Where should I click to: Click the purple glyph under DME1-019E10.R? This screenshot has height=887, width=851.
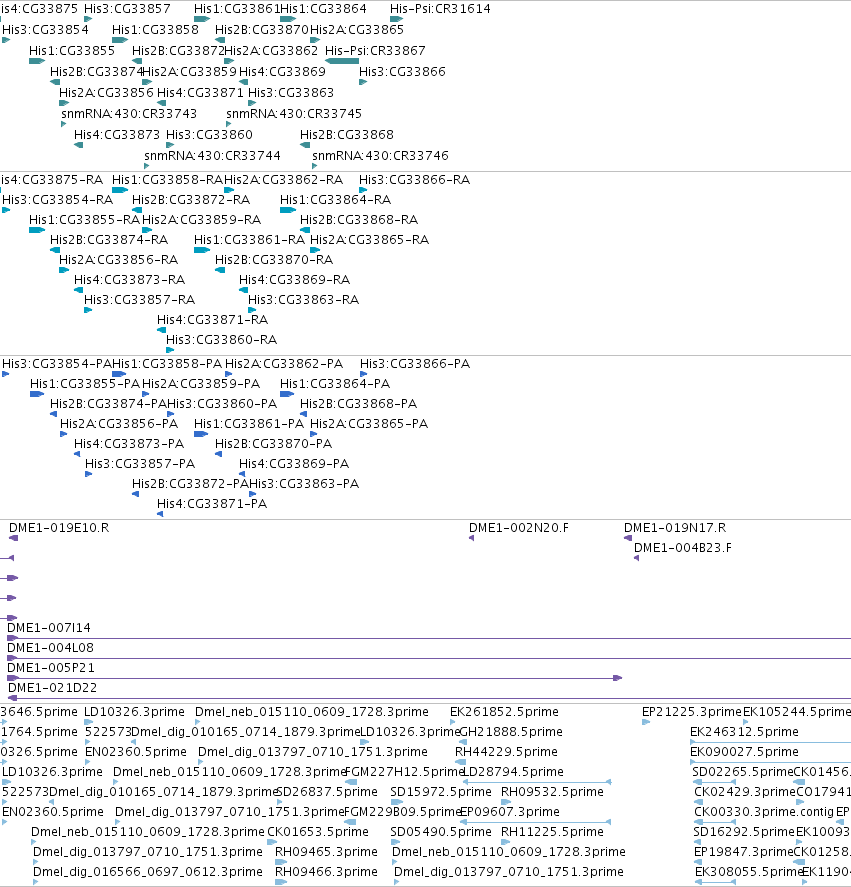click(x=13, y=538)
